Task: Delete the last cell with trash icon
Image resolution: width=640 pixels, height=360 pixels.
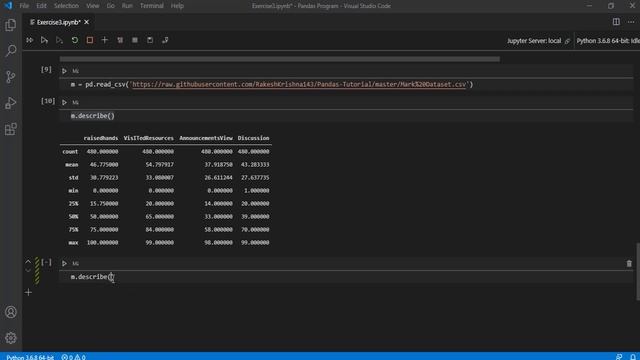Action: click(629, 264)
